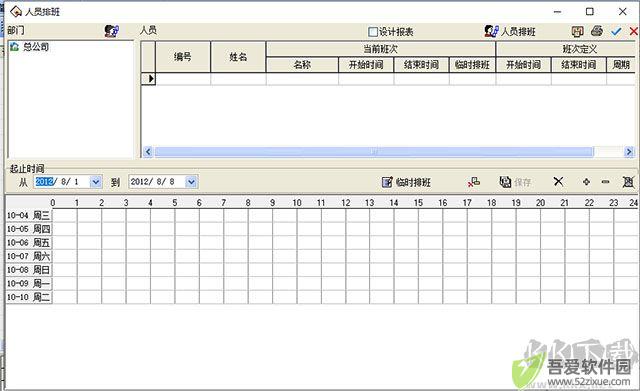Image resolution: width=640 pixels, height=391 pixels.
Task: Open the start date dropdown arrow
Action: (96, 182)
